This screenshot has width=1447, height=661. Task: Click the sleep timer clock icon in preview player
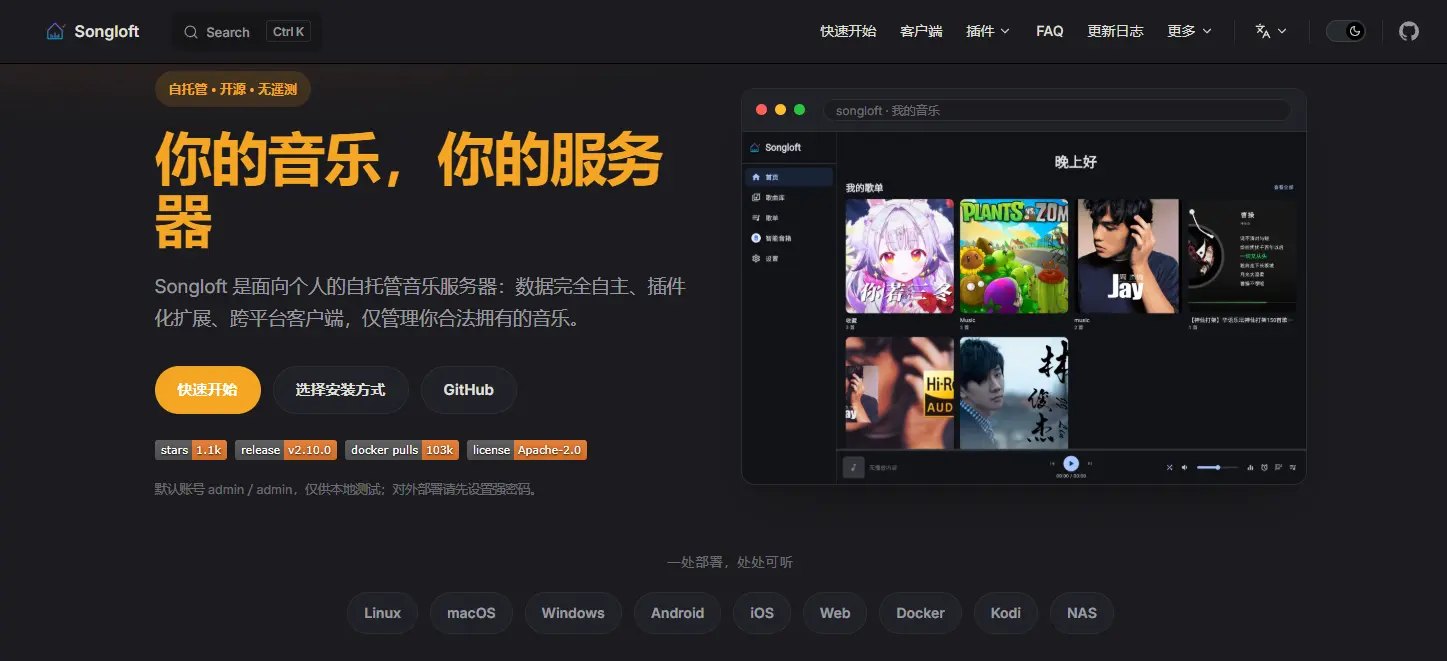(x=1264, y=467)
